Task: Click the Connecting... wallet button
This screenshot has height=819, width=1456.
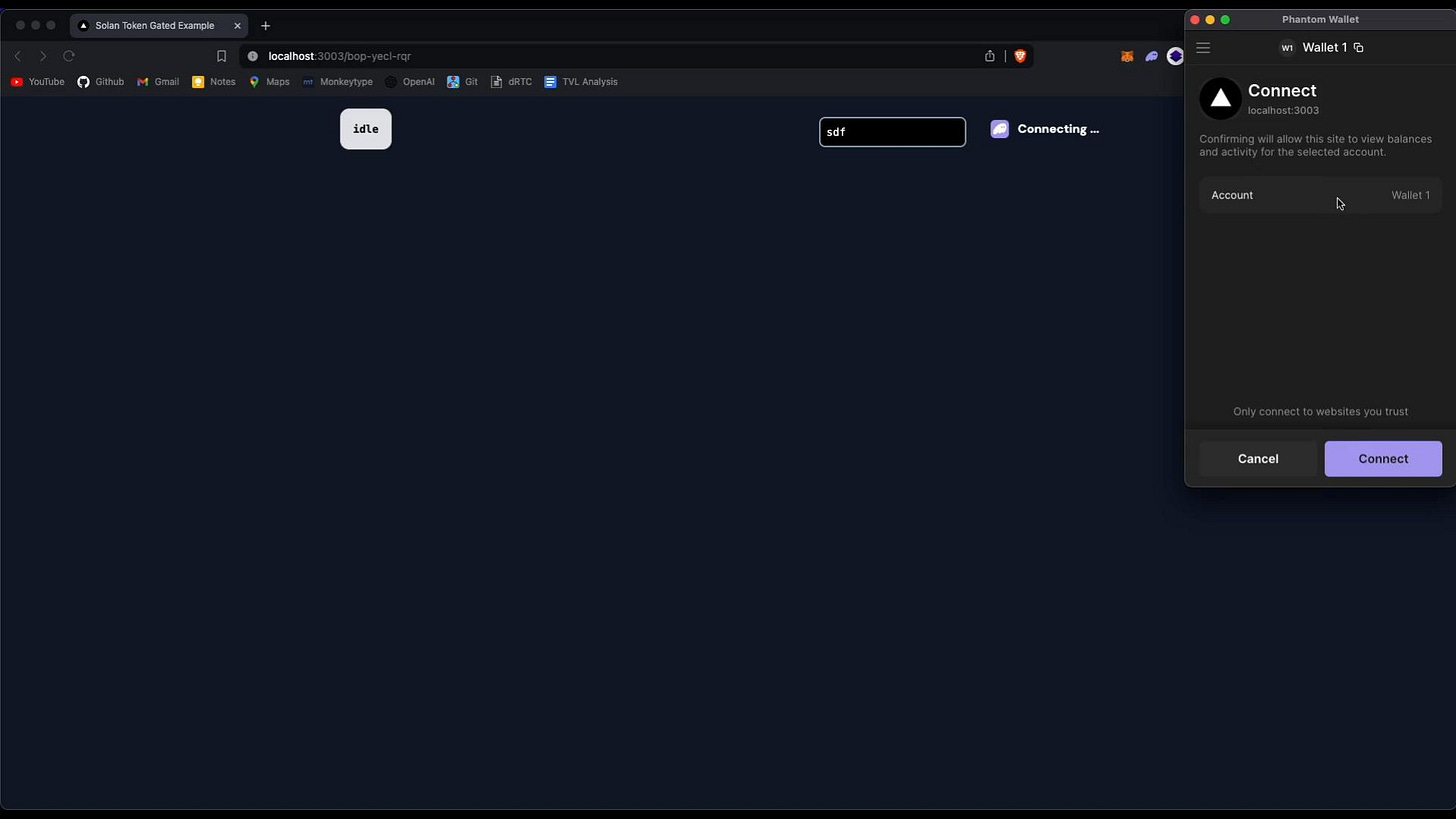Action: point(1045,129)
